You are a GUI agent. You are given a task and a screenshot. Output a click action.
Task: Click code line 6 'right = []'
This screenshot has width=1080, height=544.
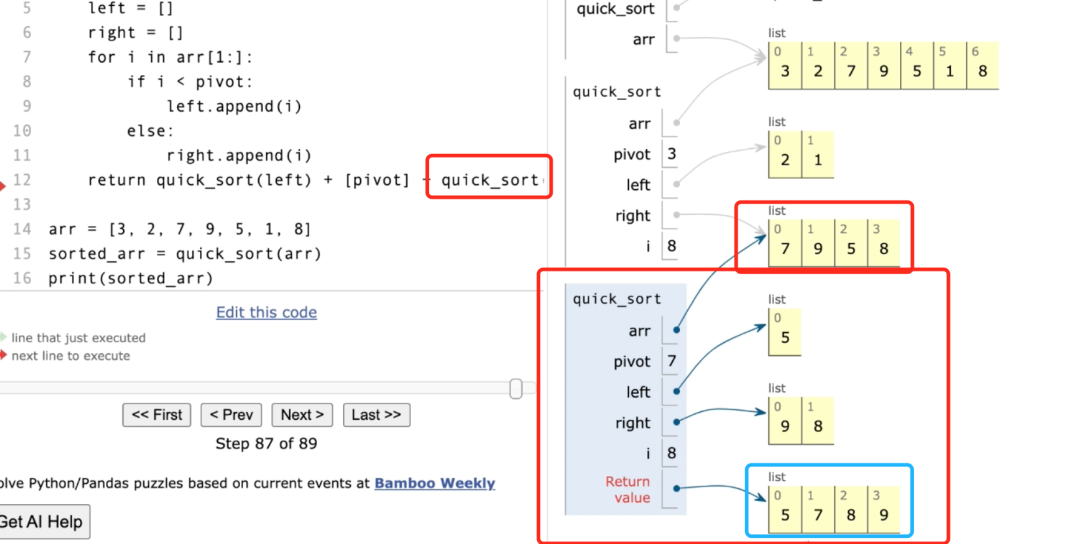(x=136, y=32)
